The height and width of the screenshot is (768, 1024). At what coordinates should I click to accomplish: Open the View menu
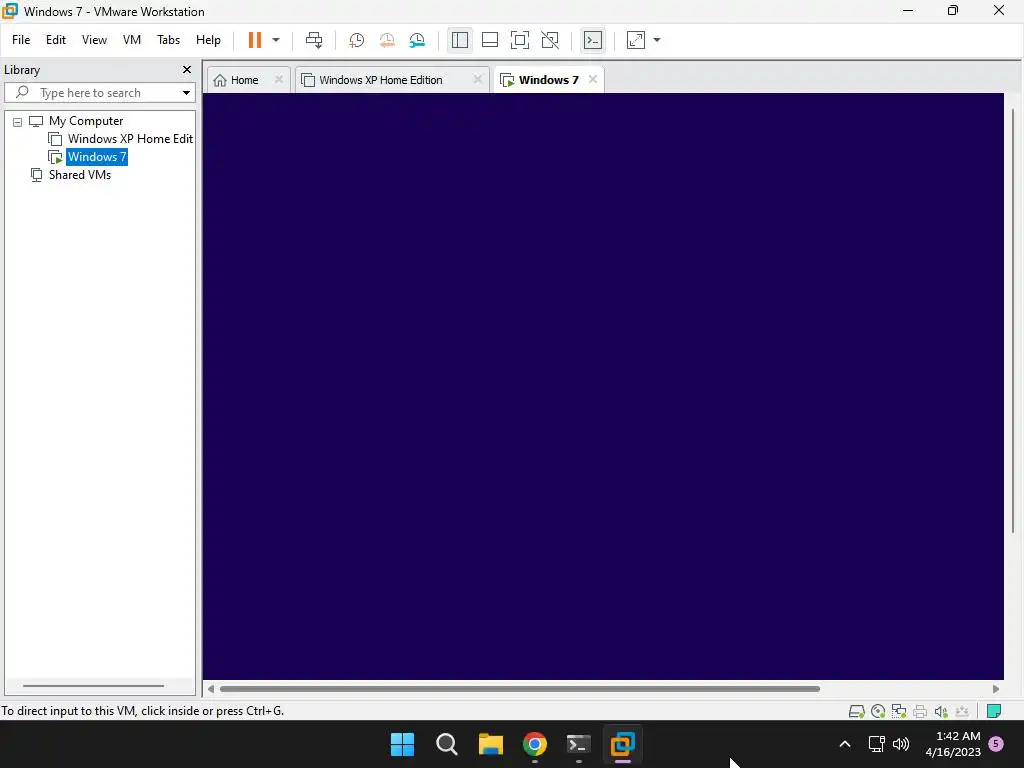pyautogui.click(x=94, y=40)
